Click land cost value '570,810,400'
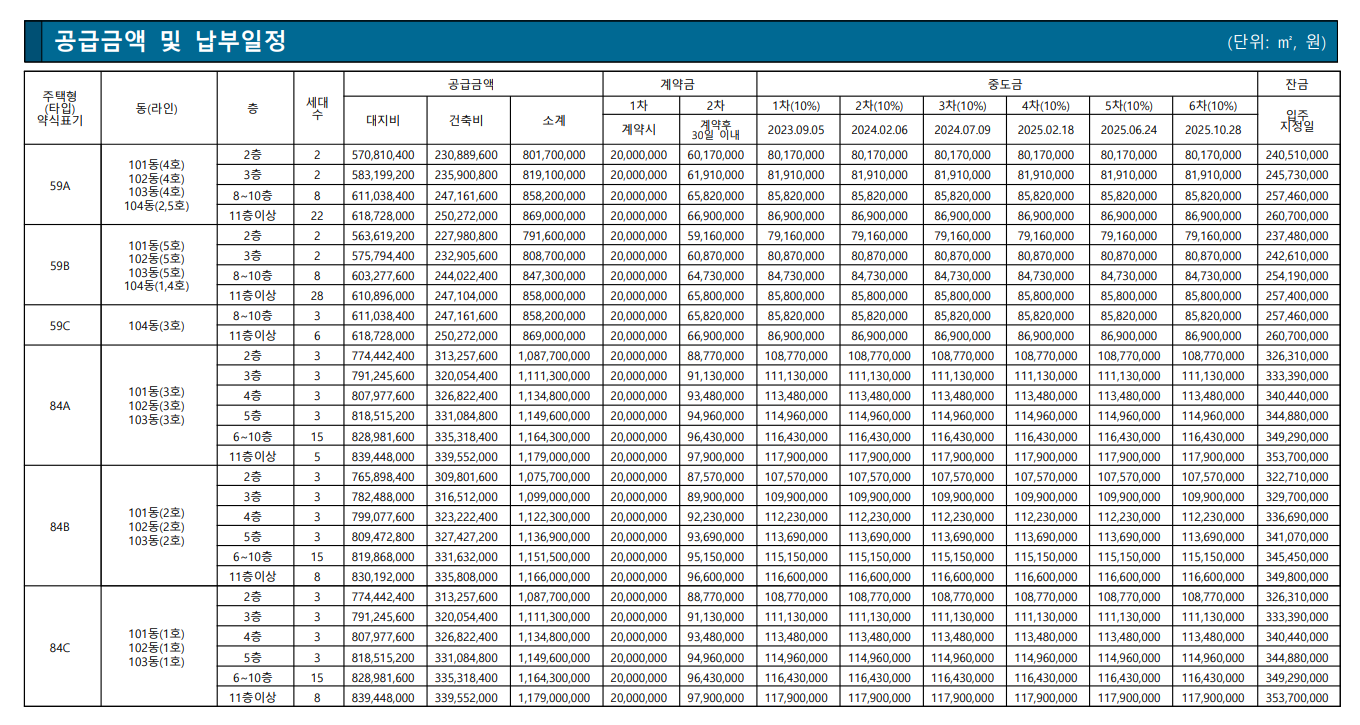The height and width of the screenshot is (725, 1360). click(x=384, y=155)
